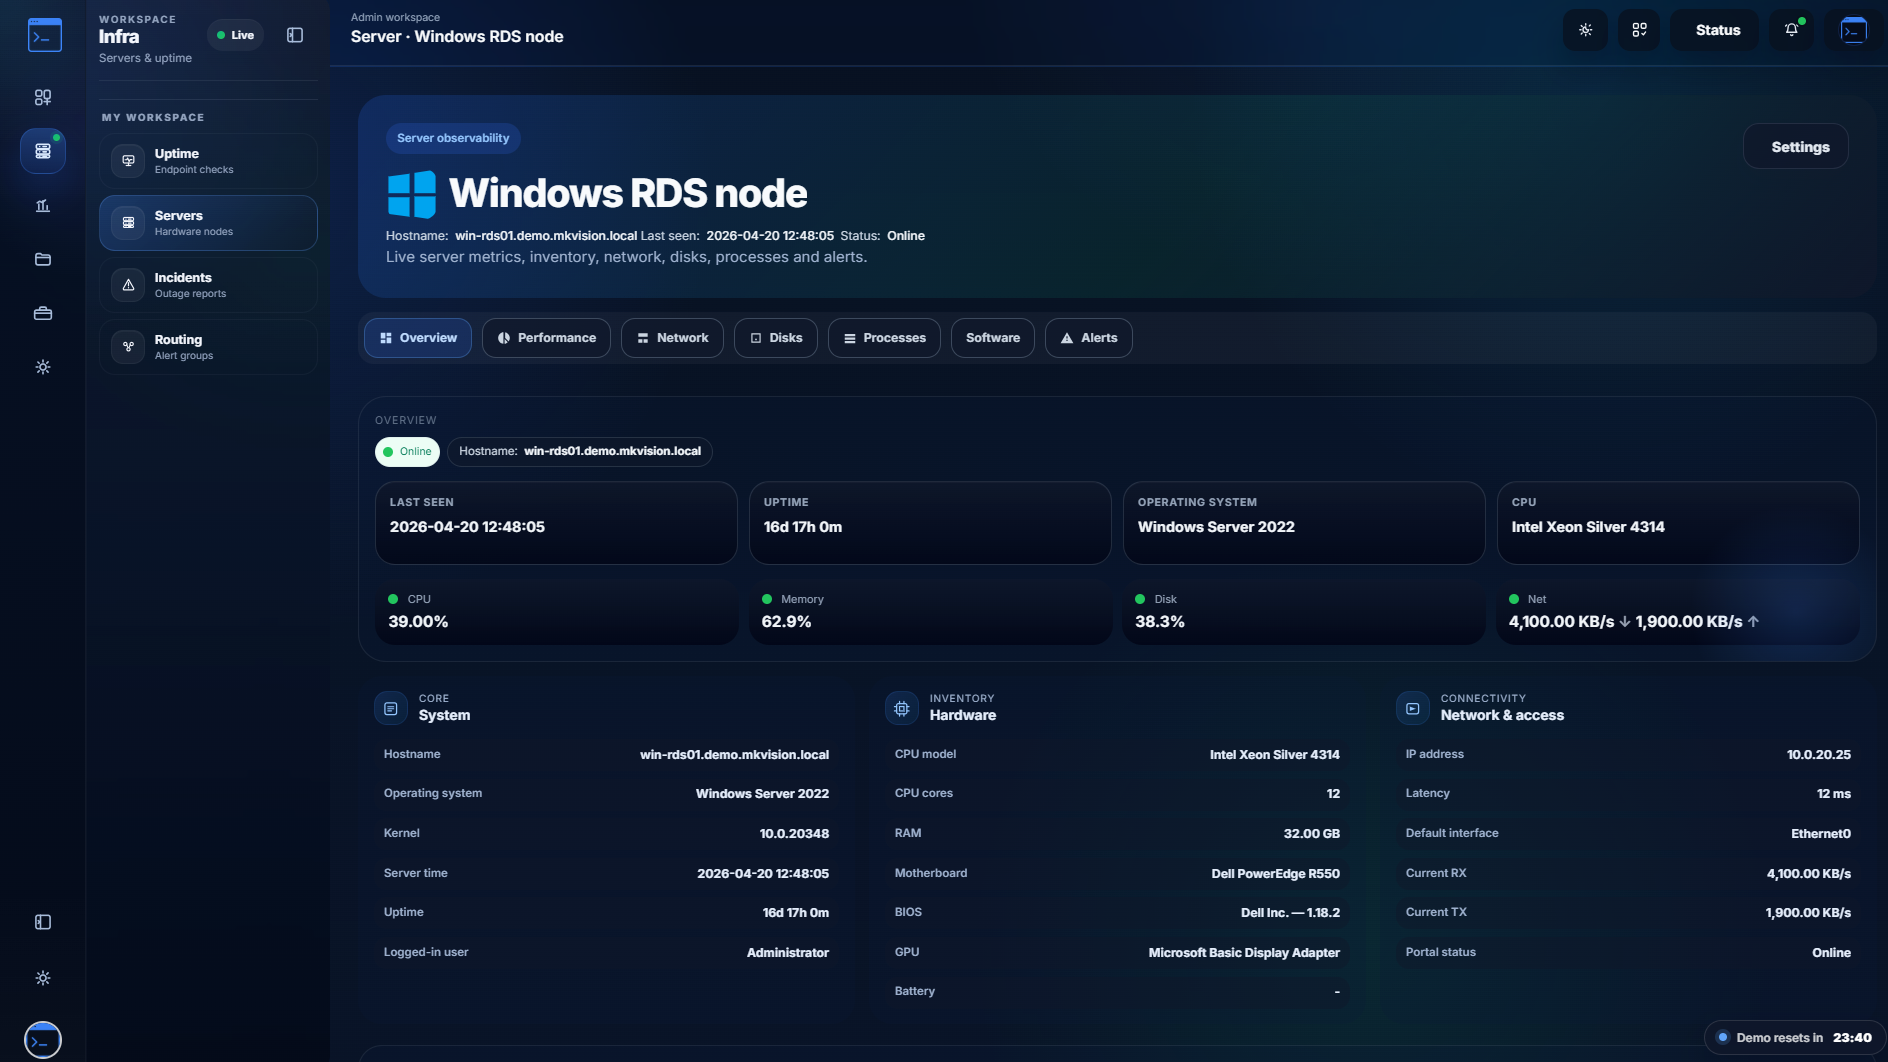This screenshot has height=1062, width=1888.
Task: Open the terminal avatar at bottom of left rail
Action: 43,1040
